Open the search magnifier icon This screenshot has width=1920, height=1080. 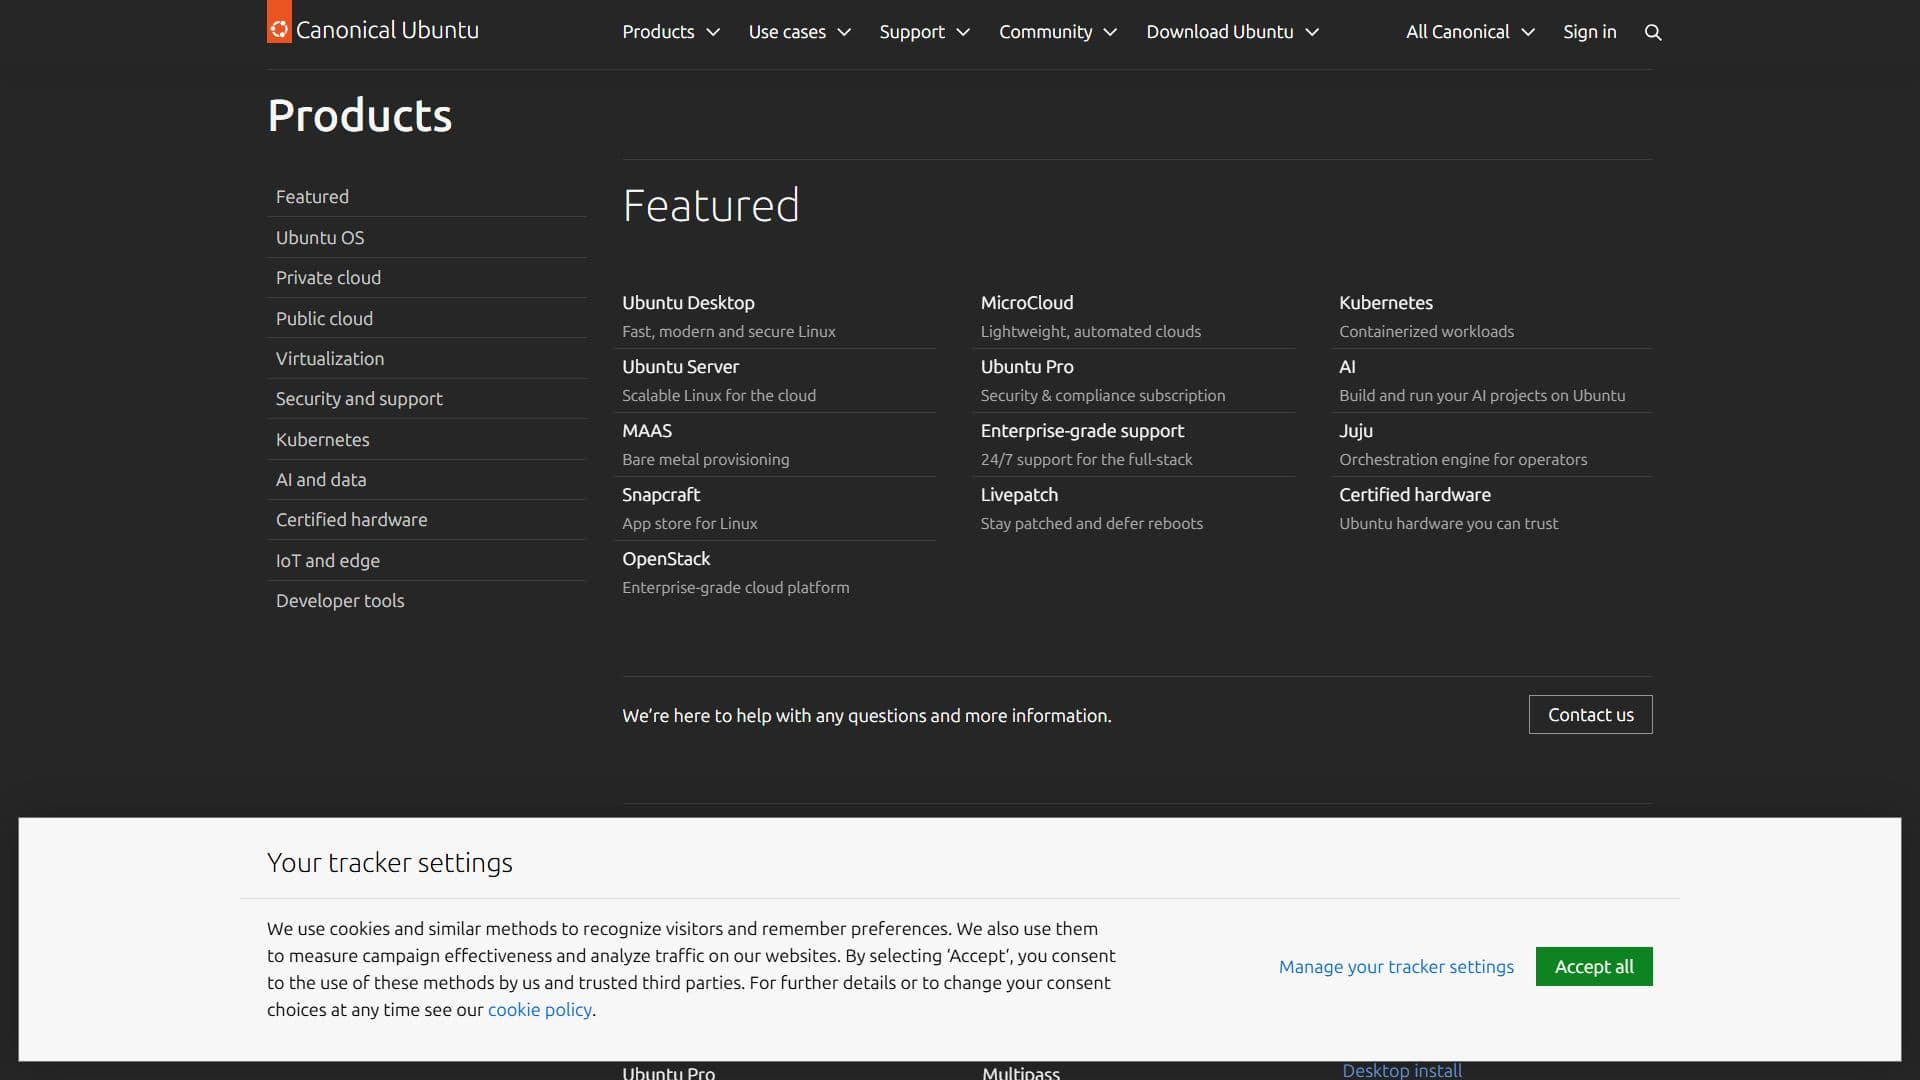tap(1653, 32)
